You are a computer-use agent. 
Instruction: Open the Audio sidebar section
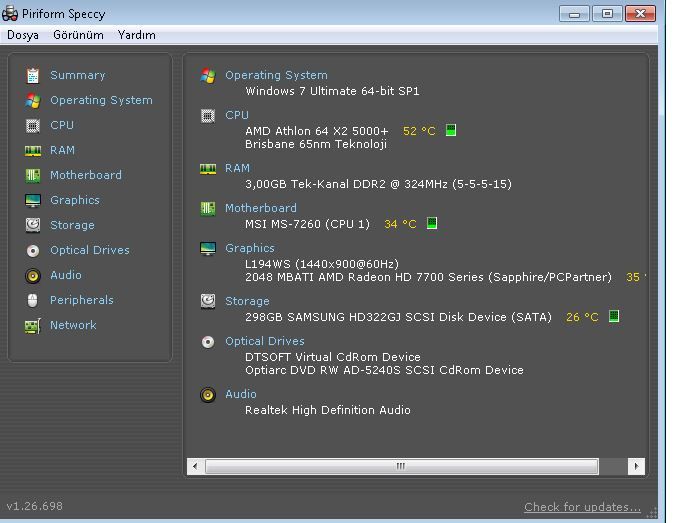pos(66,275)
